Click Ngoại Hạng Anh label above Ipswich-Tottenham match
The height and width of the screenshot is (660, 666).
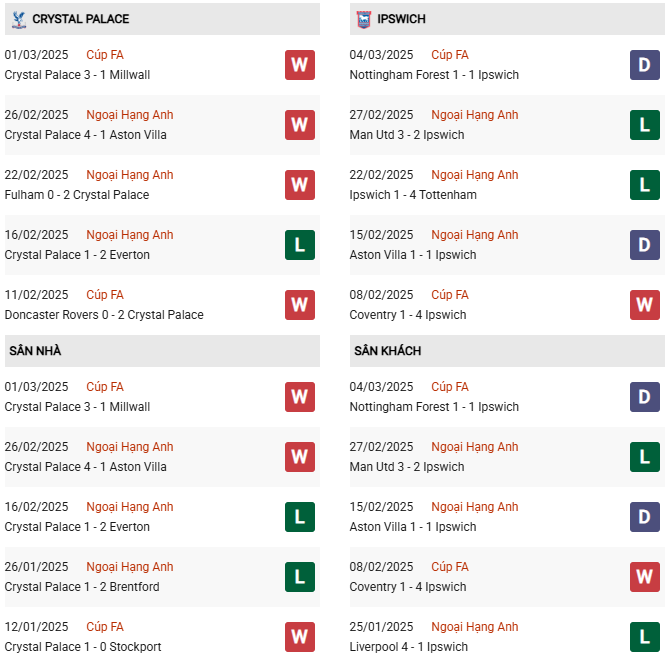475,175
